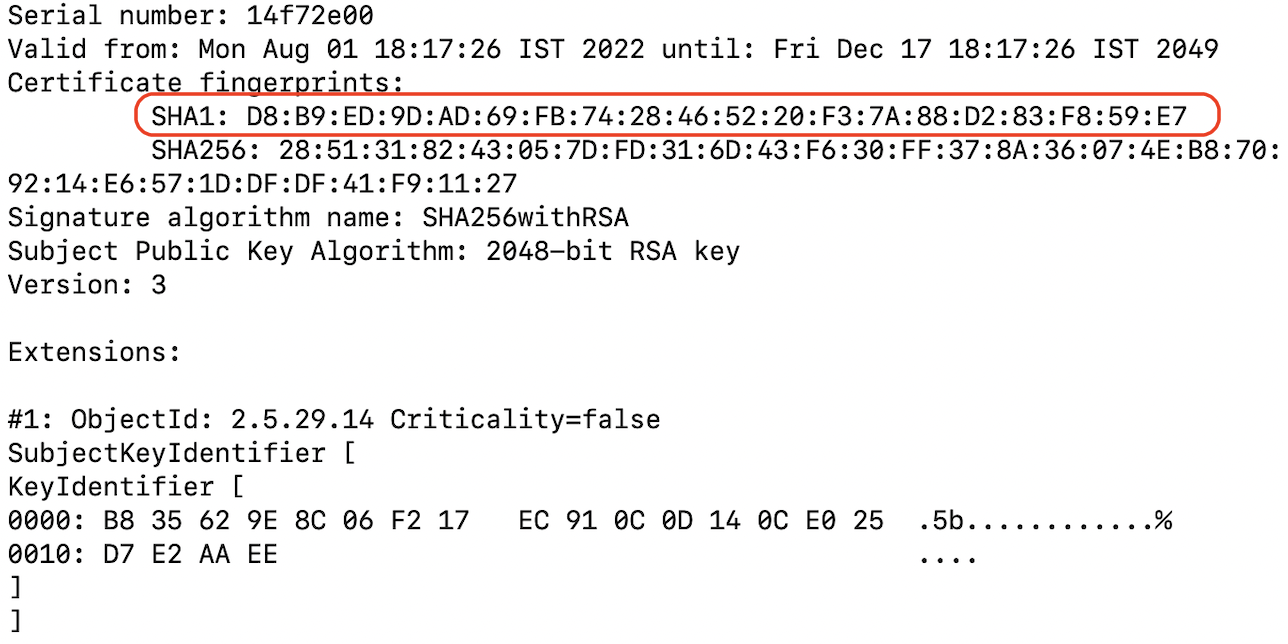Image resolution: width=1288 pixels, height=644 pixels.
Task: Click the "SHA256:" label text
Action: pyautogui.click(x=200, y=151)
